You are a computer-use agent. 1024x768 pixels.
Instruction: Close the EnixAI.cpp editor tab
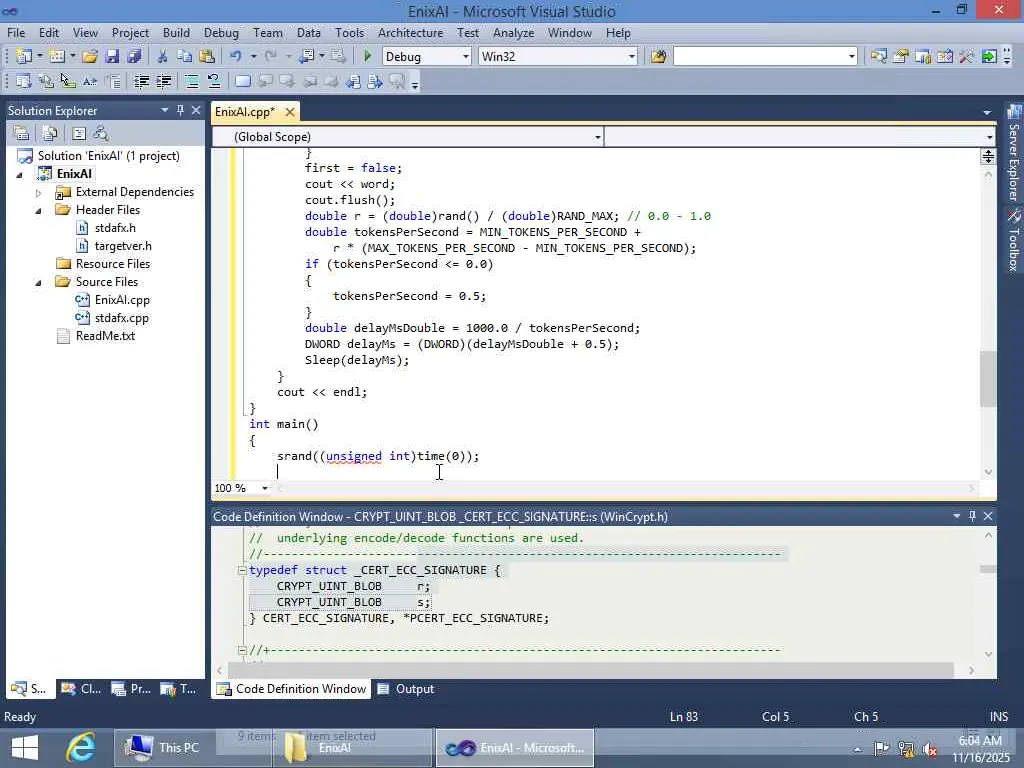pos(290,112)
